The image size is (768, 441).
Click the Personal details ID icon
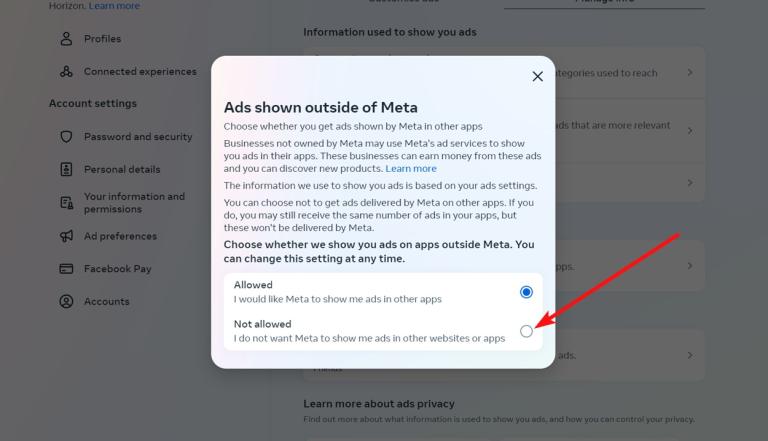66,169
